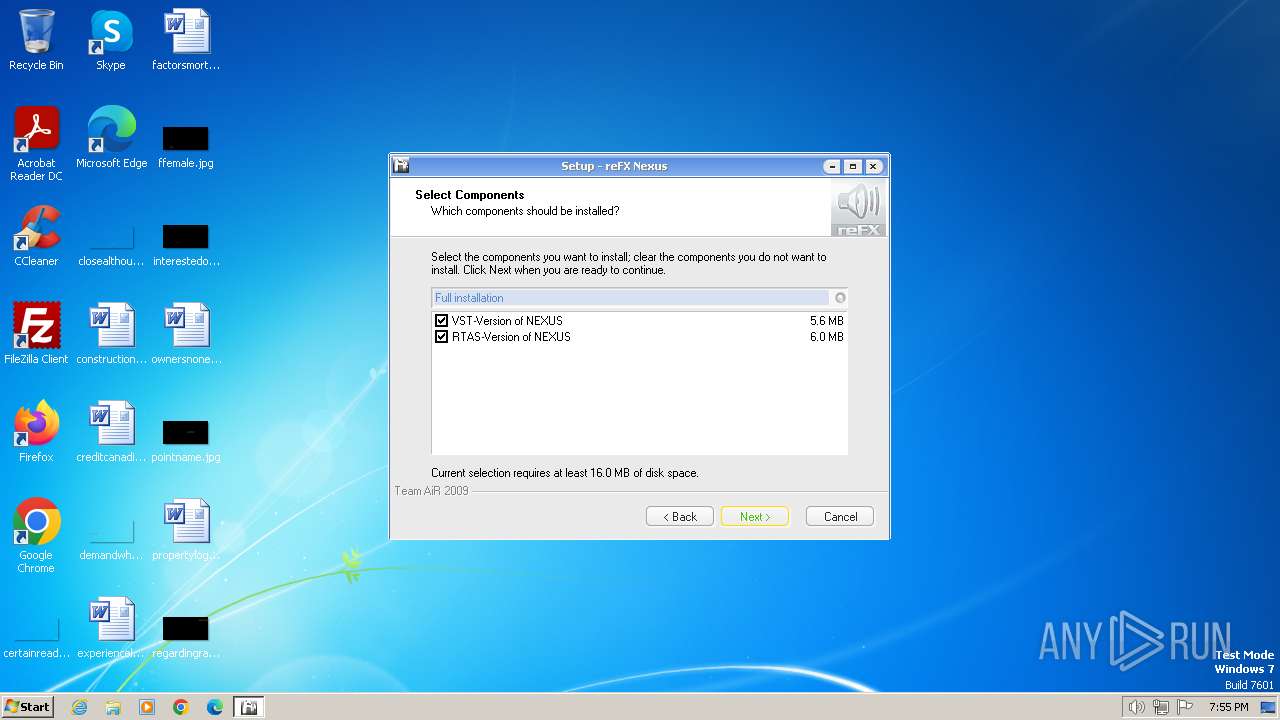
Task: Open the certainread desktop file
Action: pyautogui.click(x=36, y=638)
